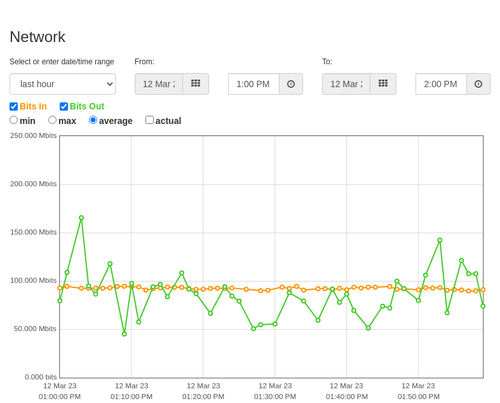Screen dimensions: 500x403
Task: Click the From date field showing 12 Mar
Action: (x=159, y=84)
